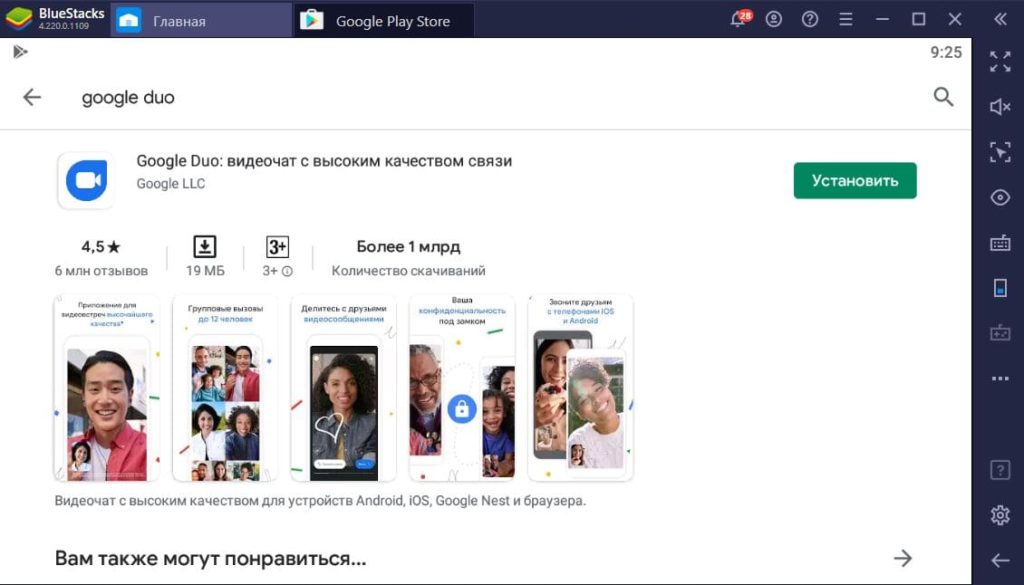The height and width of the screenshot is (585, 1024).
Task: Open keyboard controls icon in sidebar
Action: click(1000, 243)
